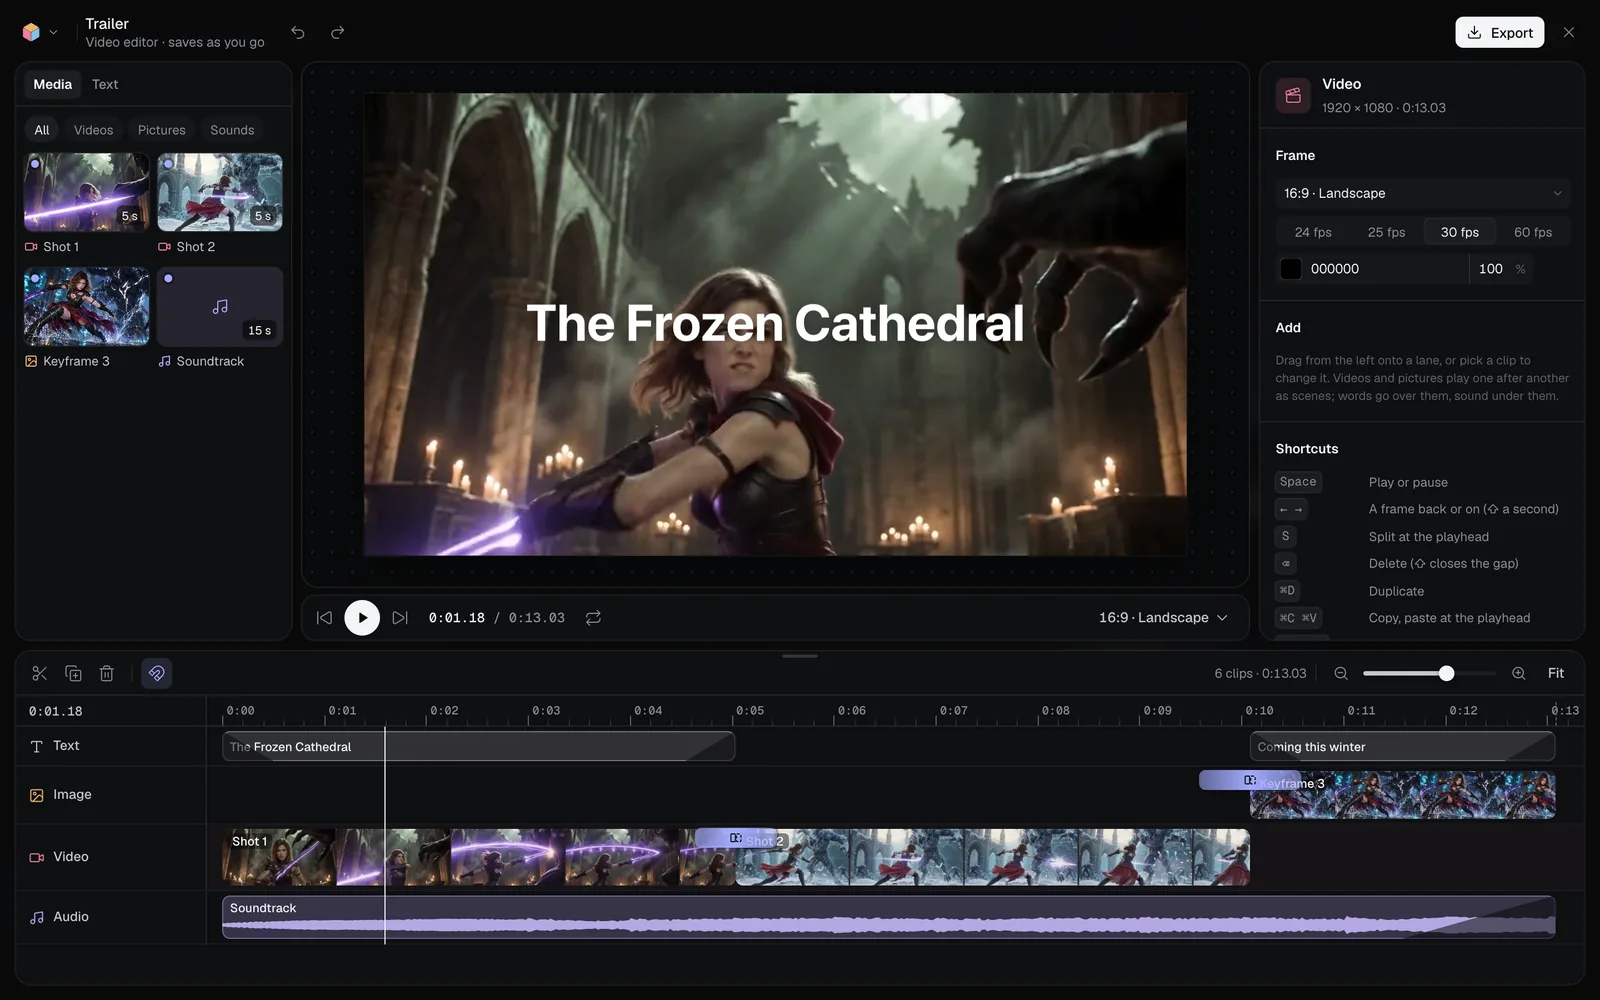Play the trailer preview
The height and width of the screenshot is (1000, 1600).
362,618
